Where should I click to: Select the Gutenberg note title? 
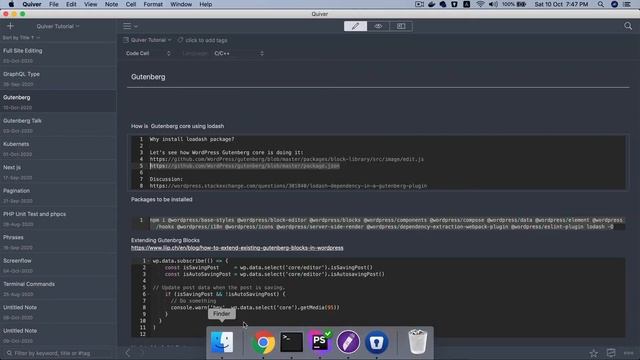[148, 77]
